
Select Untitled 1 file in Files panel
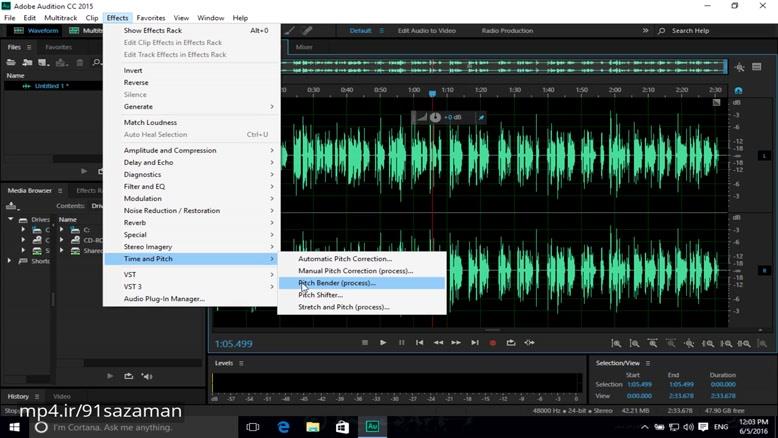point(53,86)
